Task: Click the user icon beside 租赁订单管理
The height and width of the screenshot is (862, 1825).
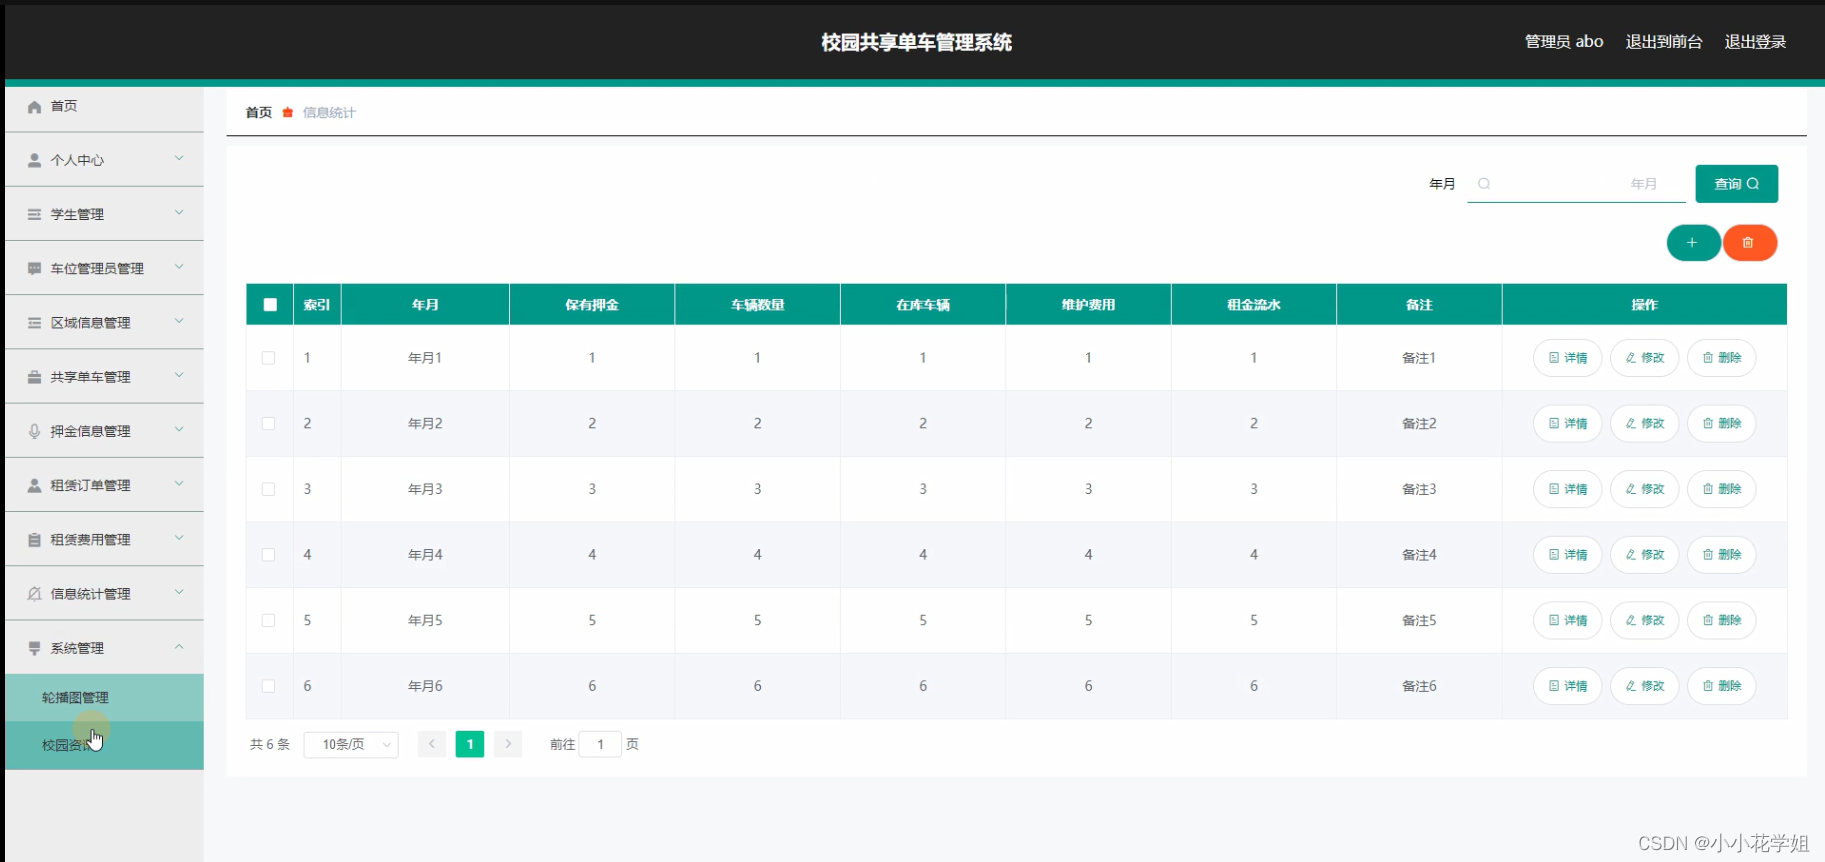Action: 35,485
